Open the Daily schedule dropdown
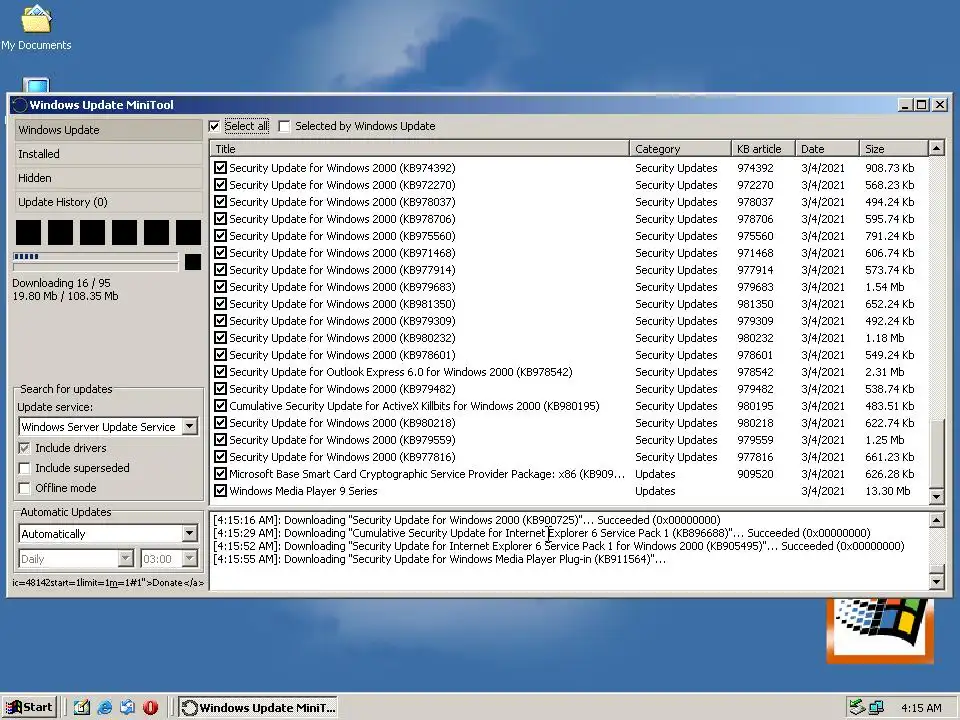The height and width of the screenshot is (720, 960). click(126, 558)
